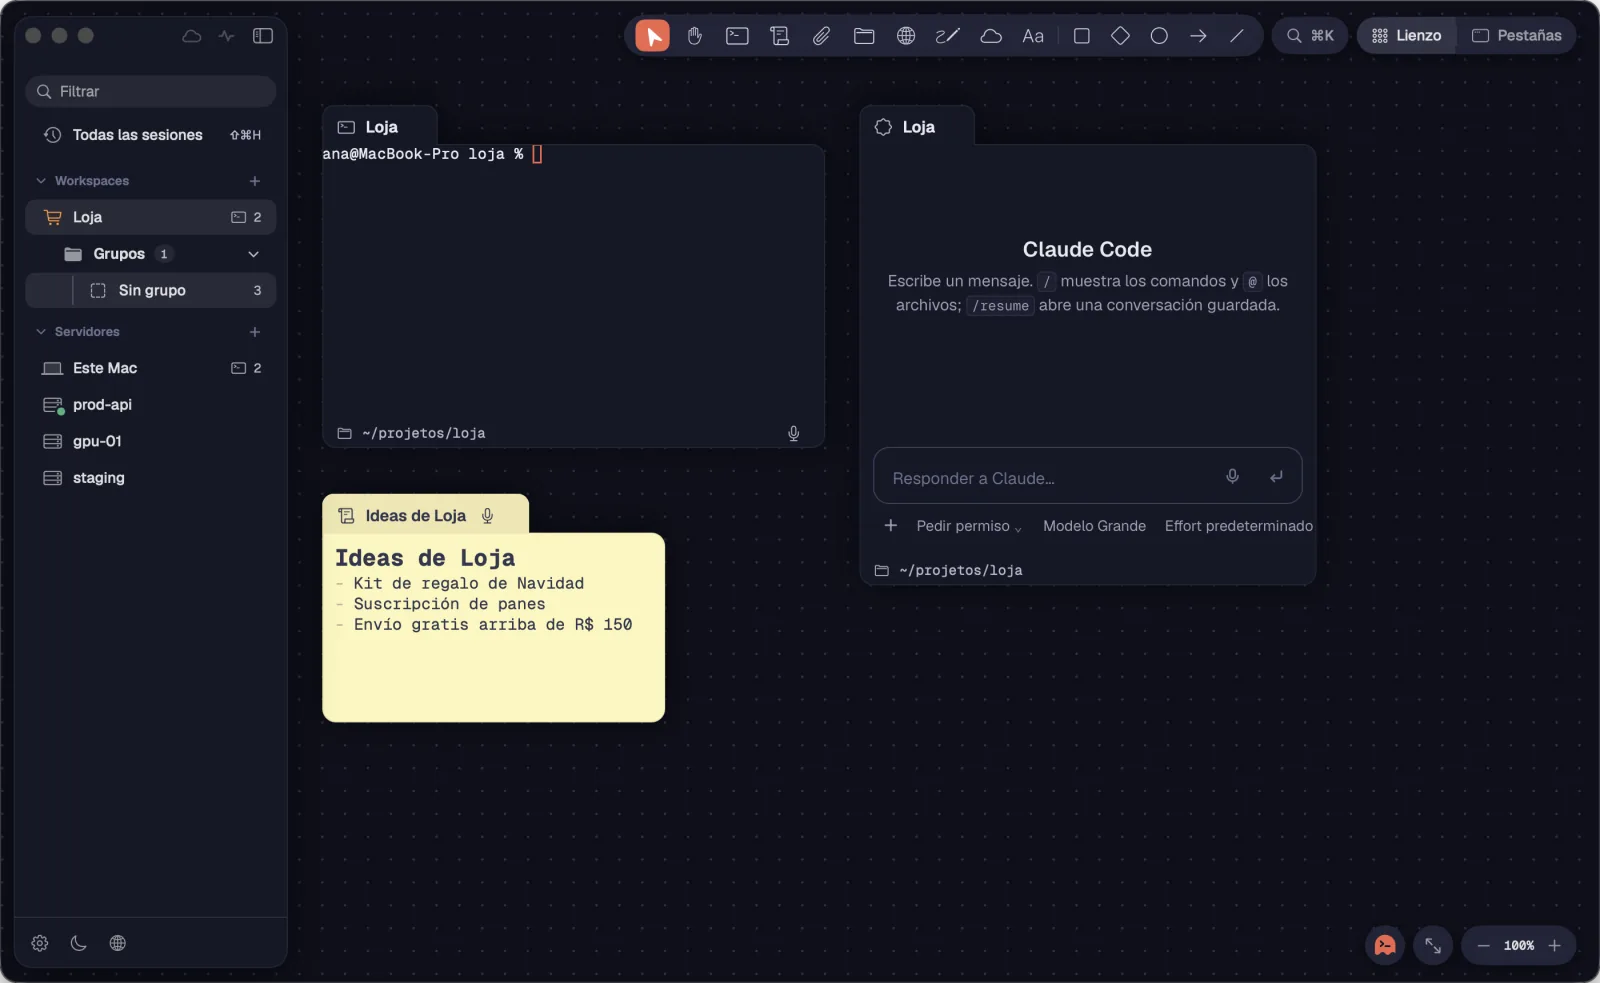The image size is (1600, 983).
Task: Open search with ⌘K button
Action: point(1310,36)
